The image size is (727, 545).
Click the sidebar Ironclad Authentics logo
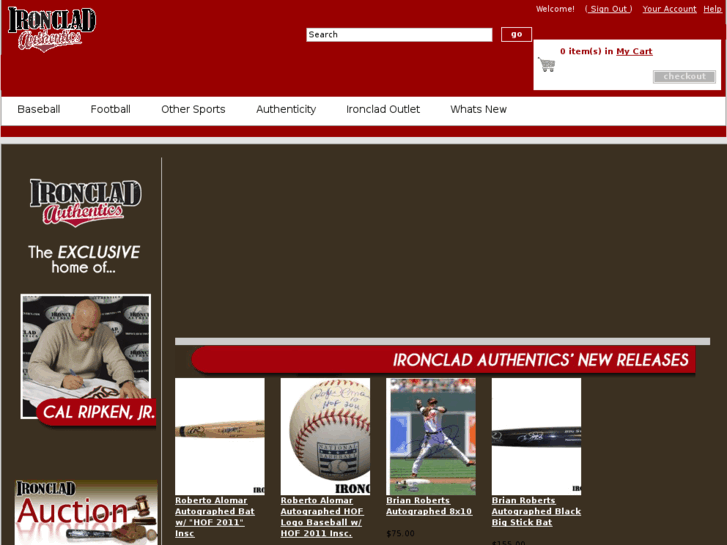[86, 203]
